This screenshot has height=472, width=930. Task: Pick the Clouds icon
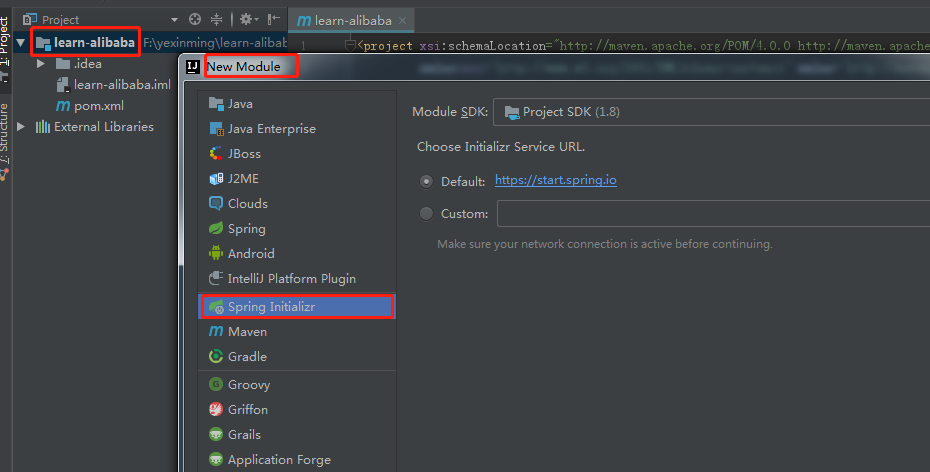click(x=216, y=203)
